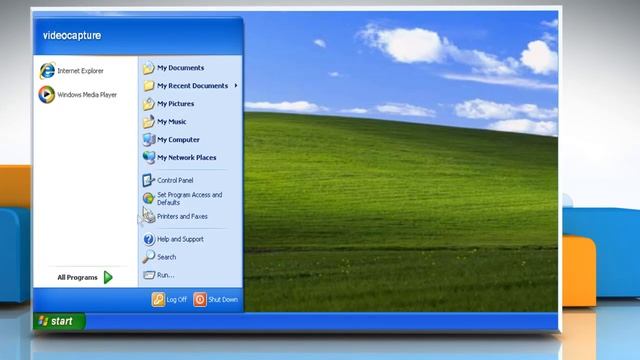
Task: Click the Help and Support question icon
Action: click(x=149, y=239)
